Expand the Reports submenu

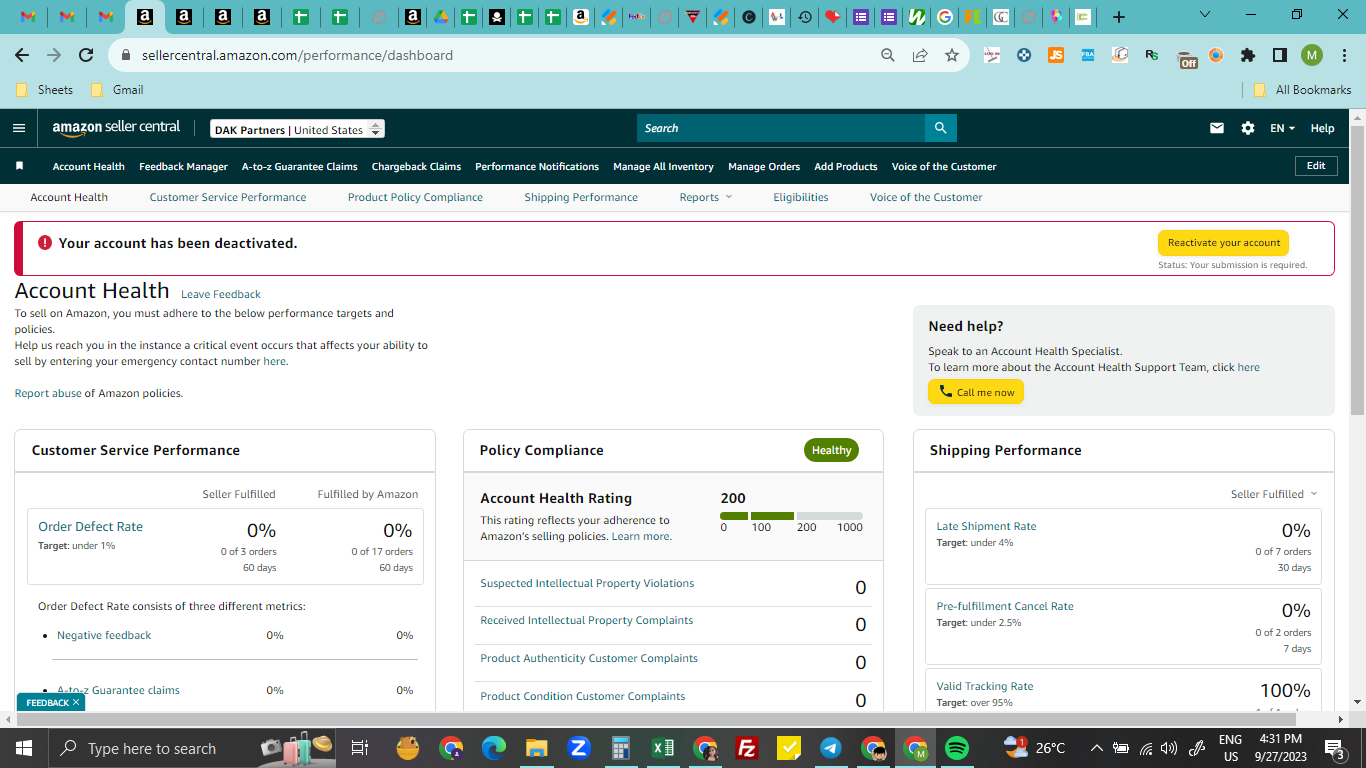click(x=706, y=197)
